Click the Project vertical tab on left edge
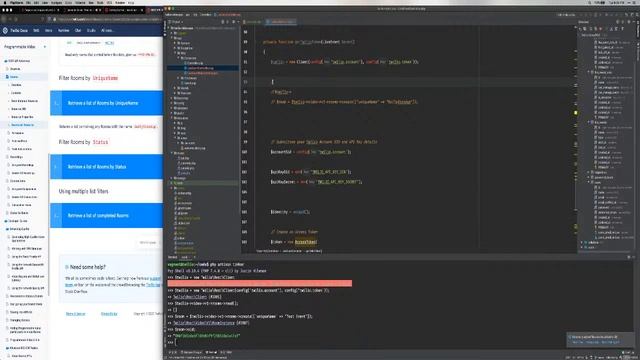This screenshot has height=360, width=640. (165, 29)
